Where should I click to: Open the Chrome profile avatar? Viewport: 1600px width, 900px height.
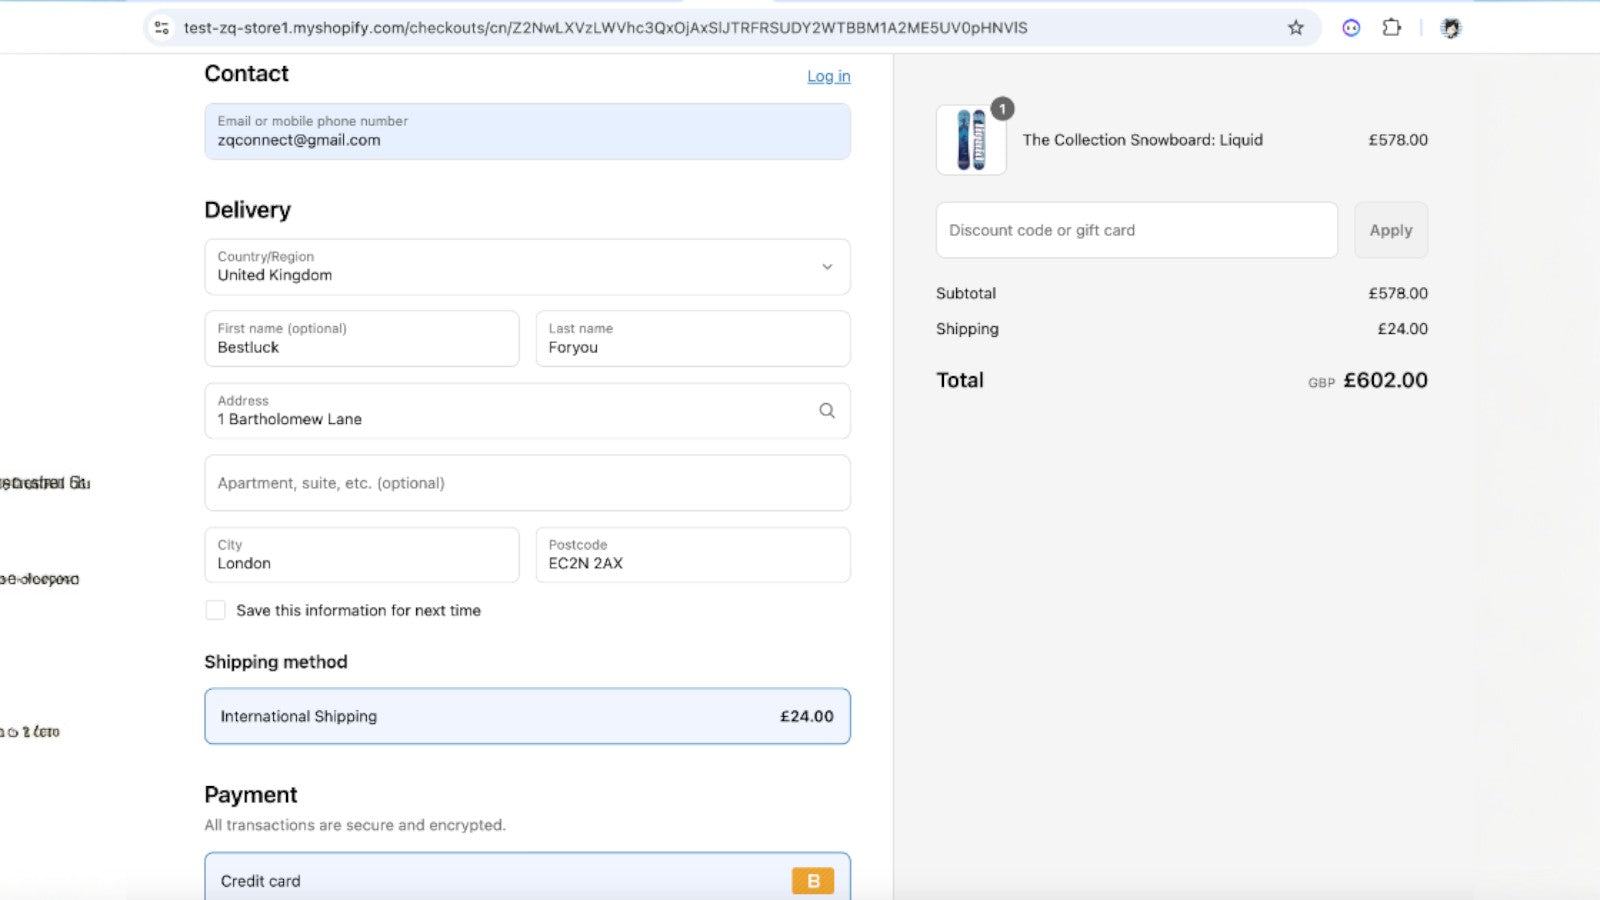coord(1449,27)
